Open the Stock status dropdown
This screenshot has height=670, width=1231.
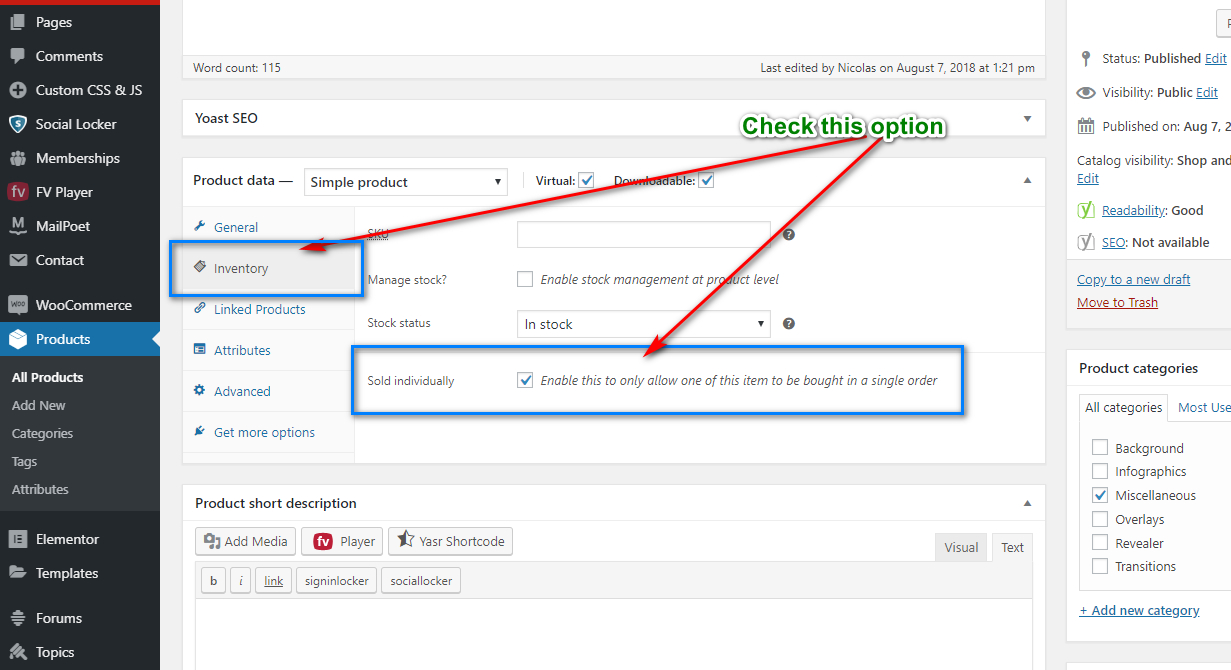coord(644,324)
